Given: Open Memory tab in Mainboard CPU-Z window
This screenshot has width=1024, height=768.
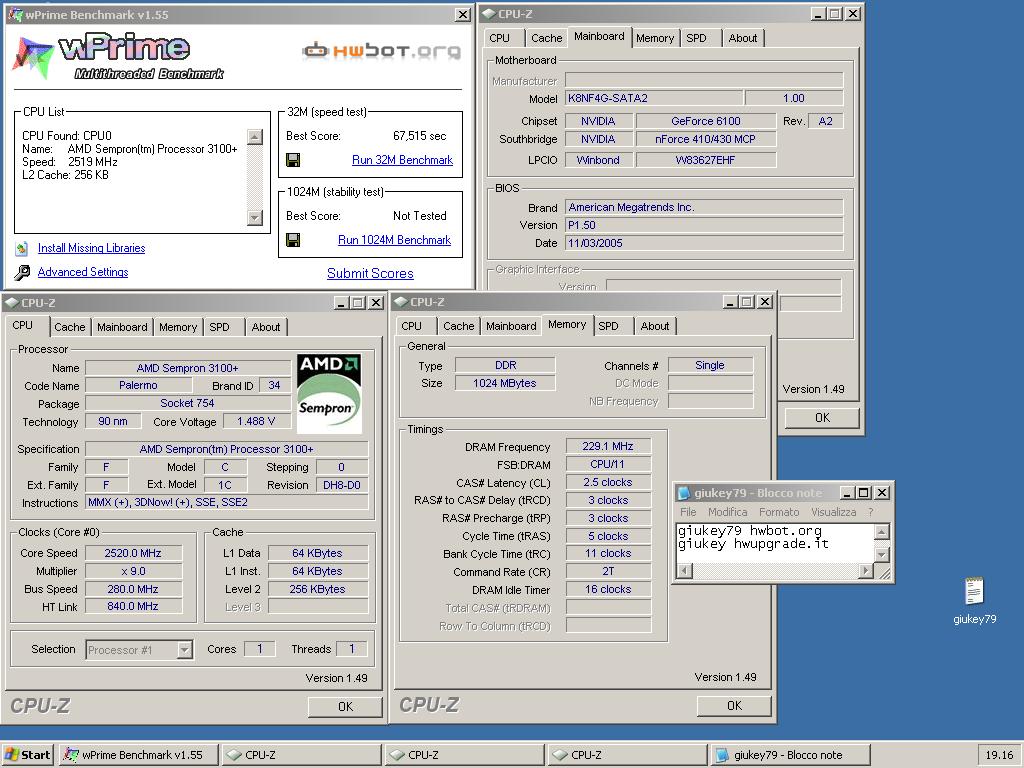Looking at the screenshot, I should click(654, 38).
